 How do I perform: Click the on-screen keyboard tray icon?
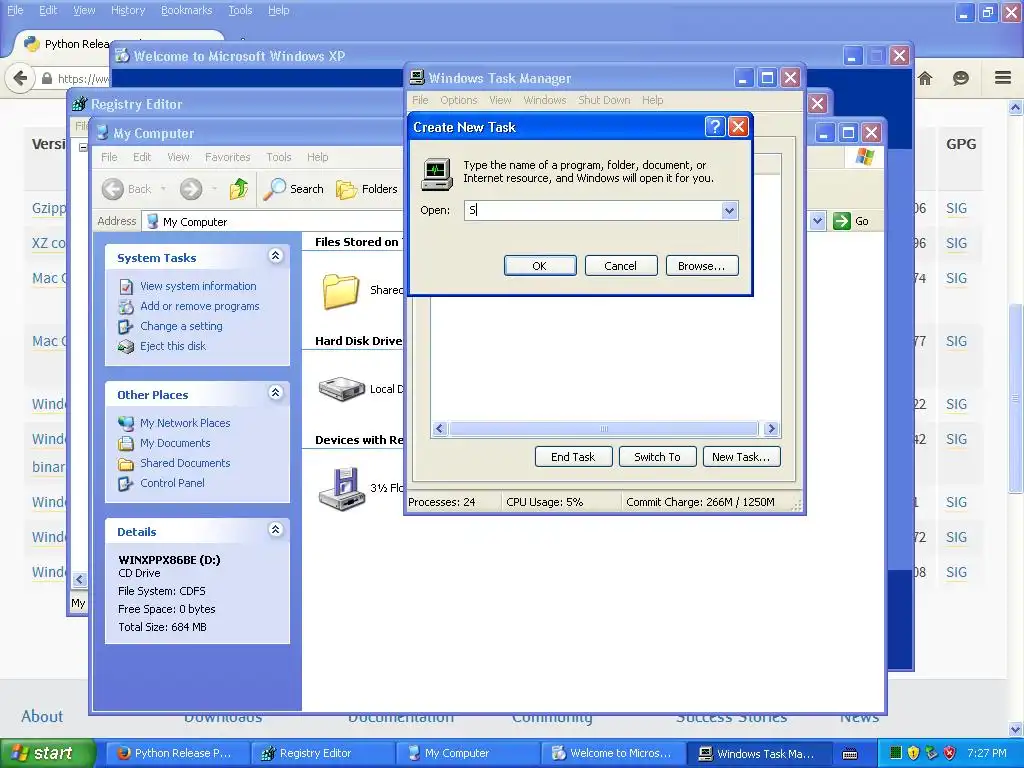click(x=850, y=754)
